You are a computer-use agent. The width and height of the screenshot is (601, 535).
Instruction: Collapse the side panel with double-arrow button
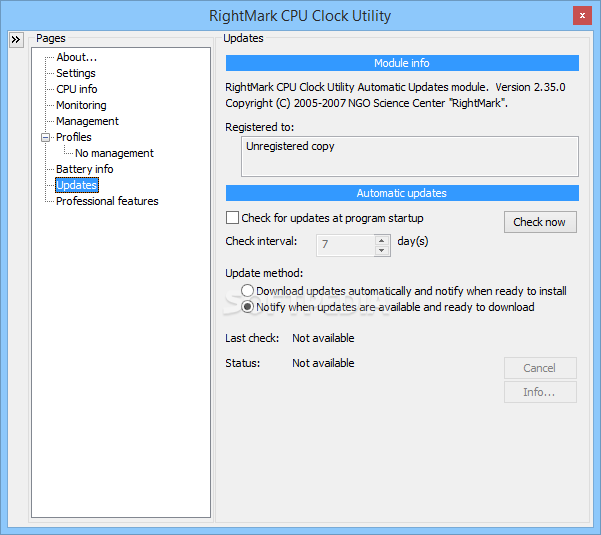pyautogui.click(x=16, y=39)
